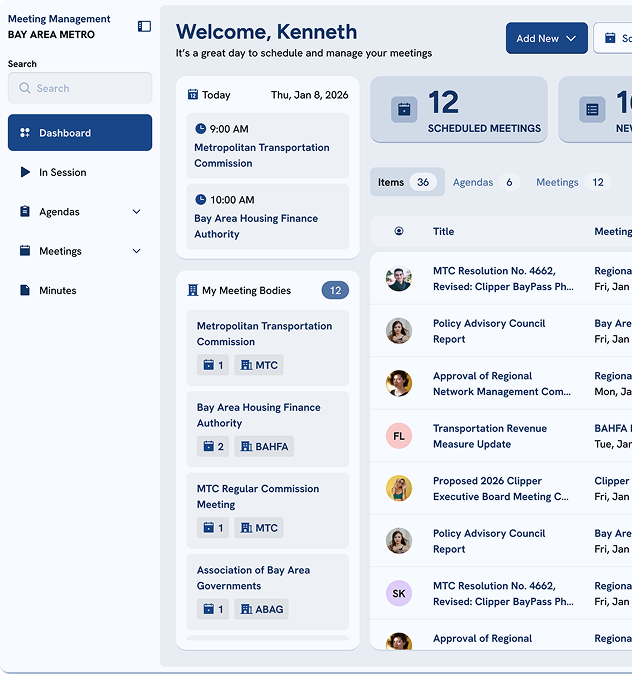
Task: Click meeting count chip under Bay Area Housing Finance
Action: 213,446
